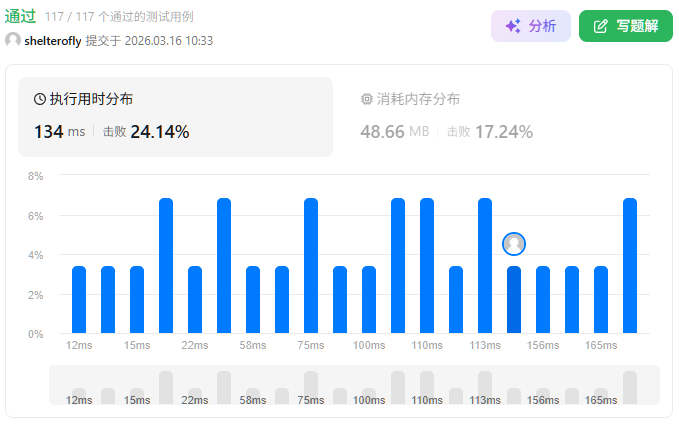Click the 击败 17.24% memory statistic
The image size is (679, 425).
point(490,132)
